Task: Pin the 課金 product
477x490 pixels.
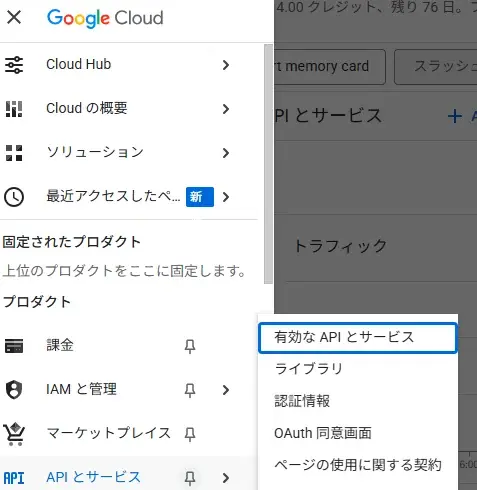Action: pyautogui.click(x=190, y=346)
